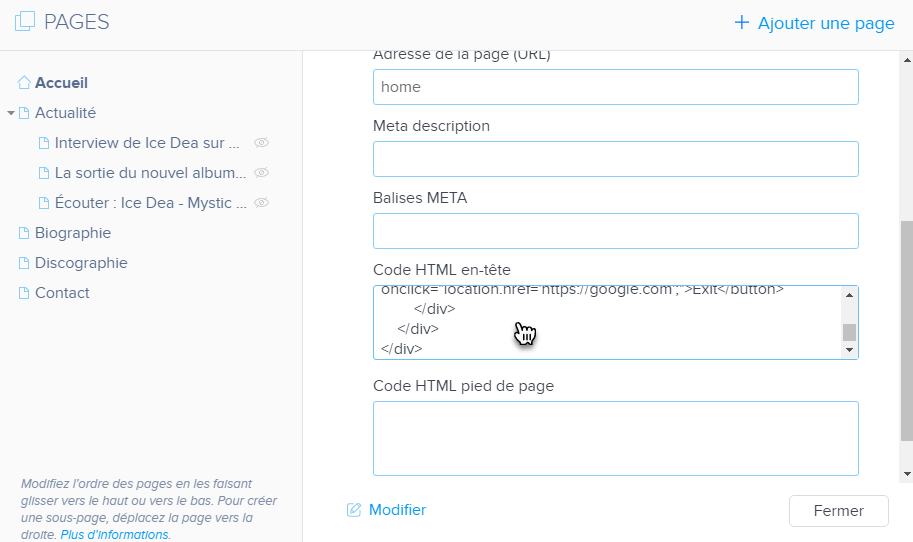913x542 pixels.
Task: Open the Contact page in sidebar
Action: [62, 293]
